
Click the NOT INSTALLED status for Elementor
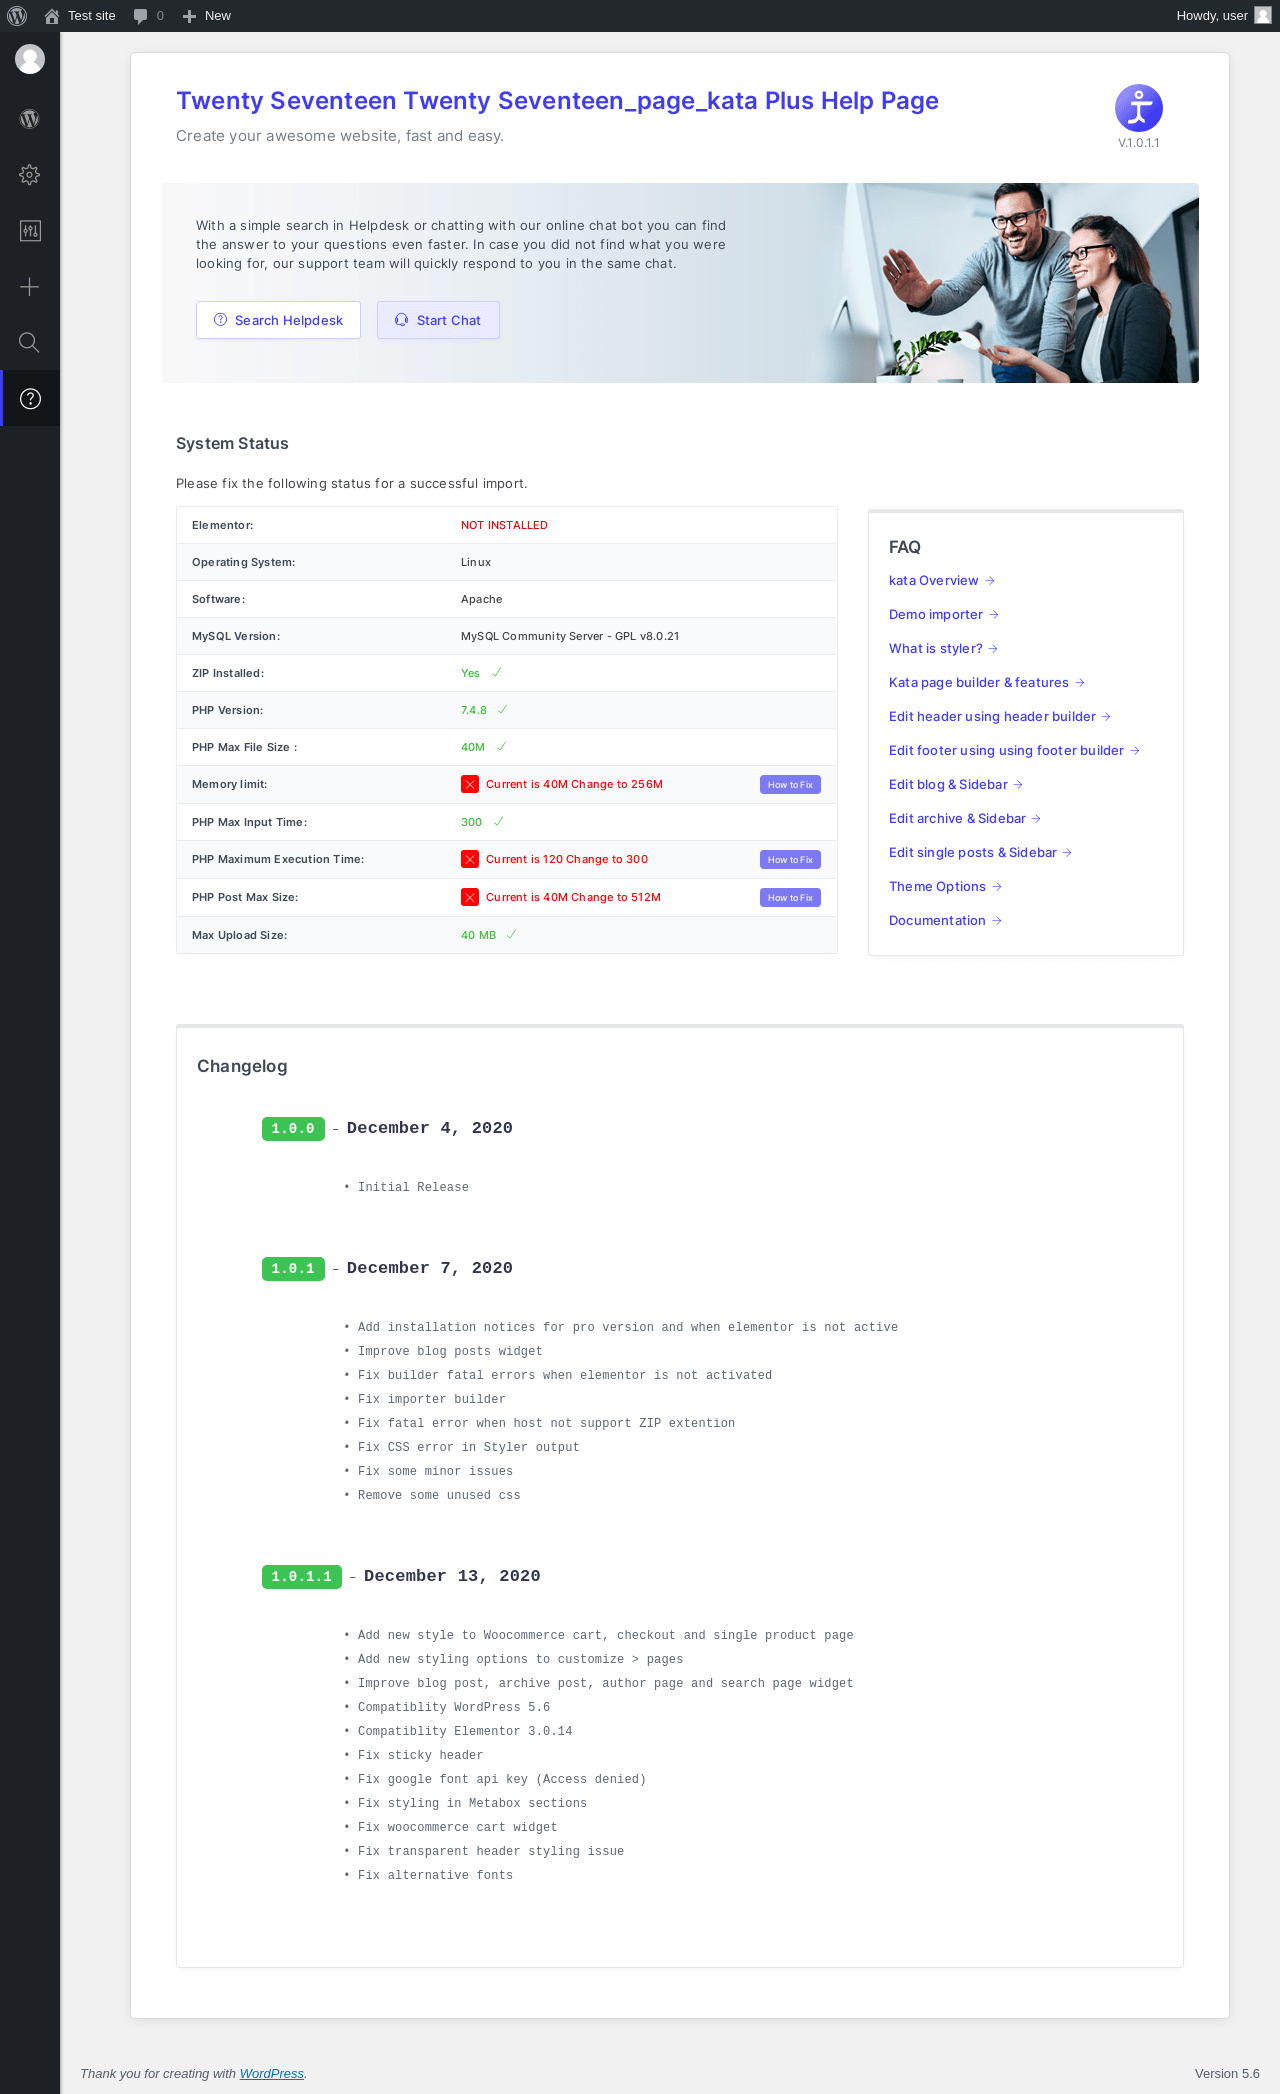click(504, 525)
